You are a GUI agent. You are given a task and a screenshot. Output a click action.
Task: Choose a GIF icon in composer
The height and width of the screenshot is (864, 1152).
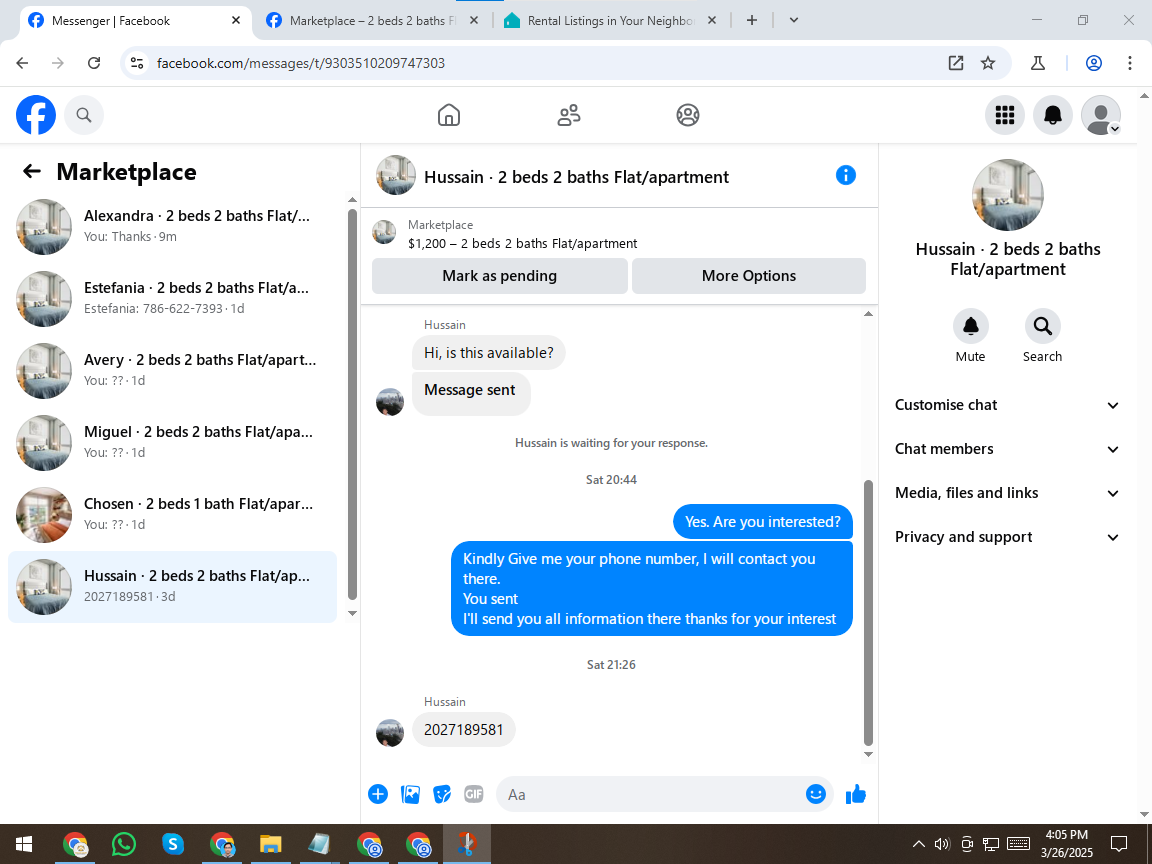474,794
